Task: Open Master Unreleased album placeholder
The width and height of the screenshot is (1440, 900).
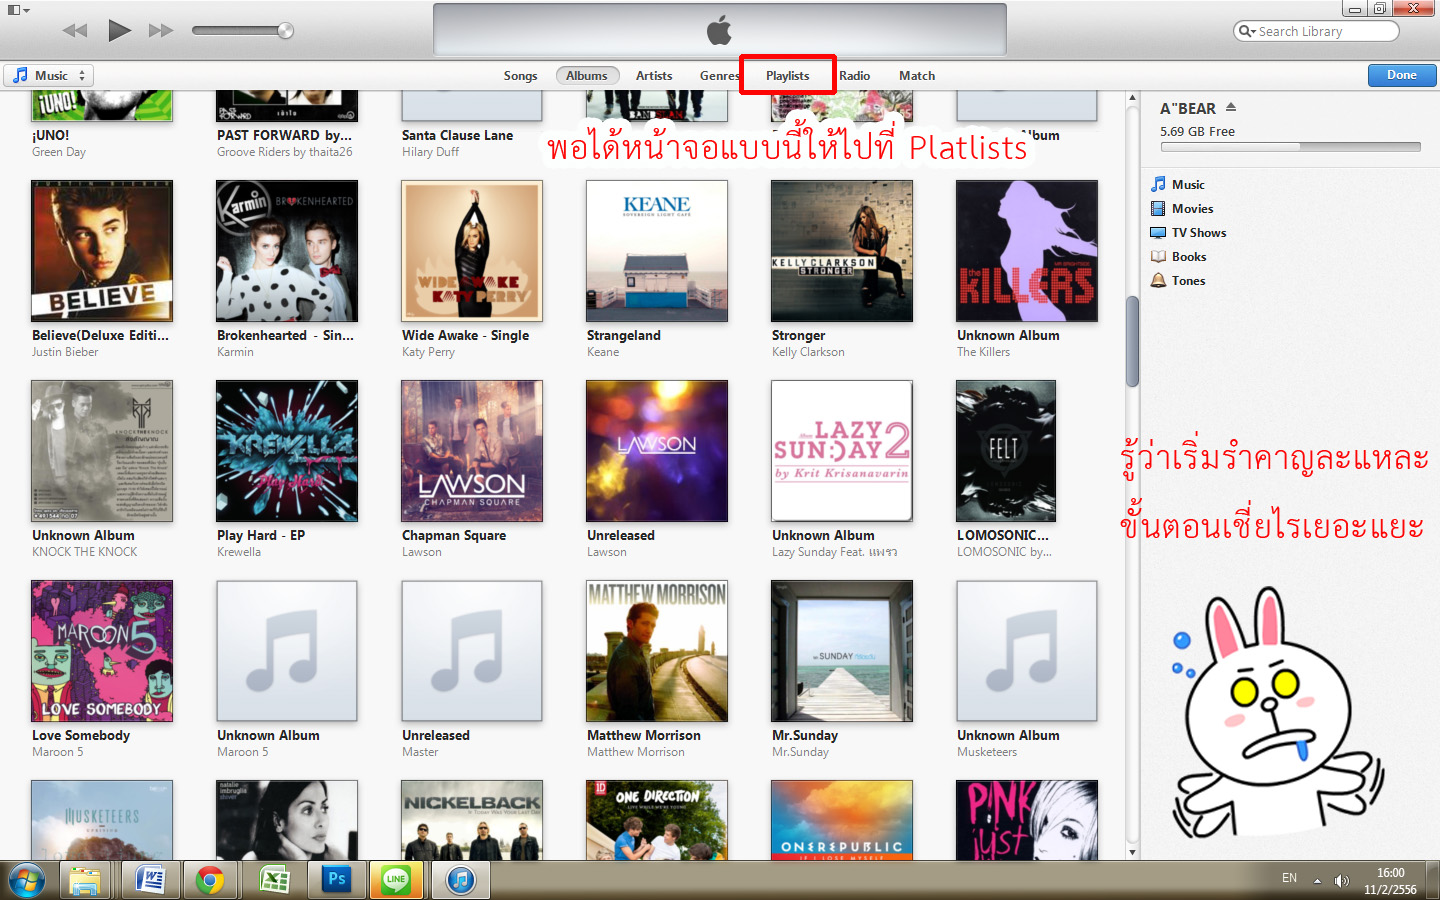Action: click(x=472, y=651)
